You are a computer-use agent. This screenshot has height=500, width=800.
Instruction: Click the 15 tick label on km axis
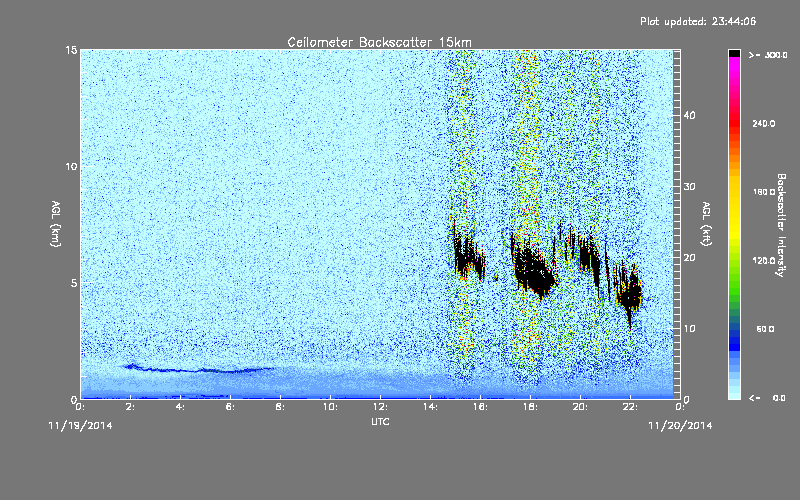pos(71,50)
